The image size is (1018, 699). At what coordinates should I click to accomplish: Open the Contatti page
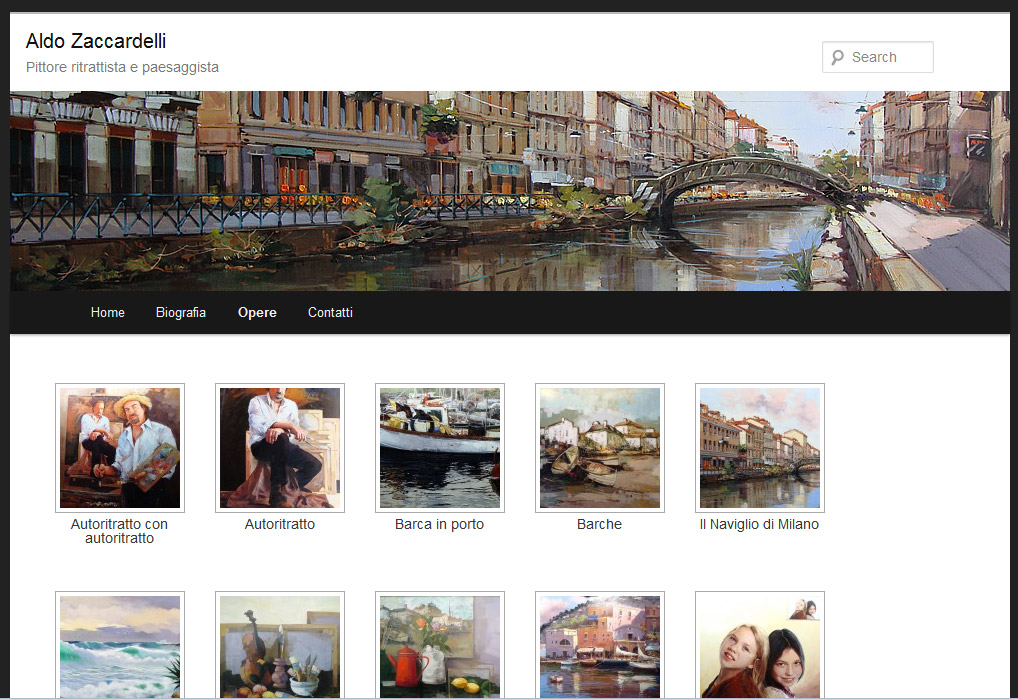click(330, 312)
